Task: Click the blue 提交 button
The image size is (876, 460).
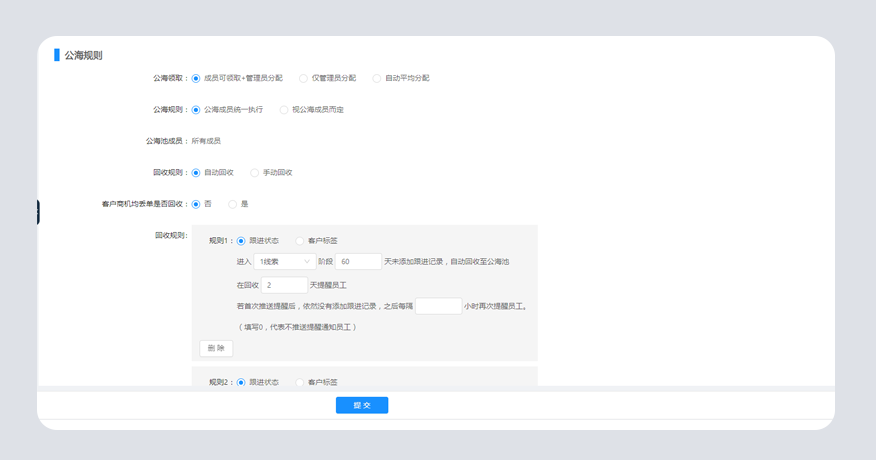Action: (x=361, y=405)
